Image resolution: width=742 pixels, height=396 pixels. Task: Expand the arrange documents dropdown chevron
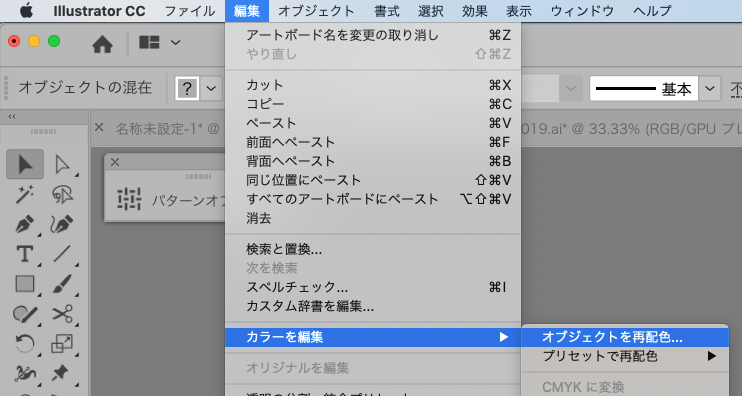(176, 43)
